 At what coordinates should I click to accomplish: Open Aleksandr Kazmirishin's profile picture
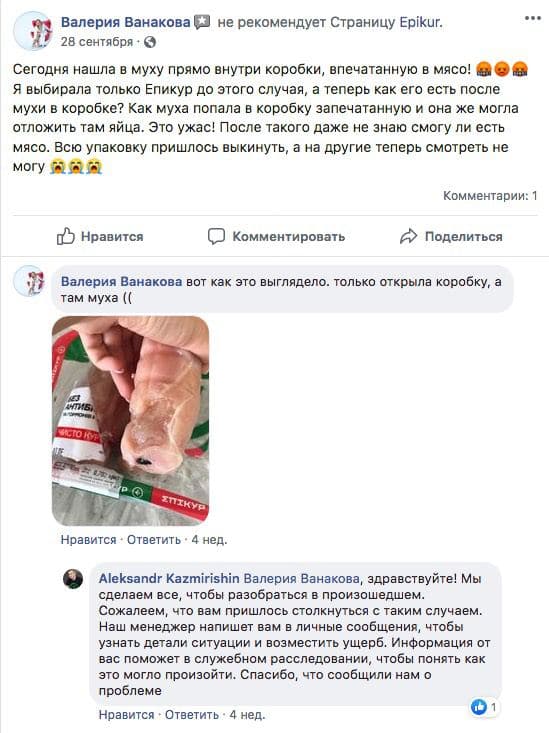point(73,579)
